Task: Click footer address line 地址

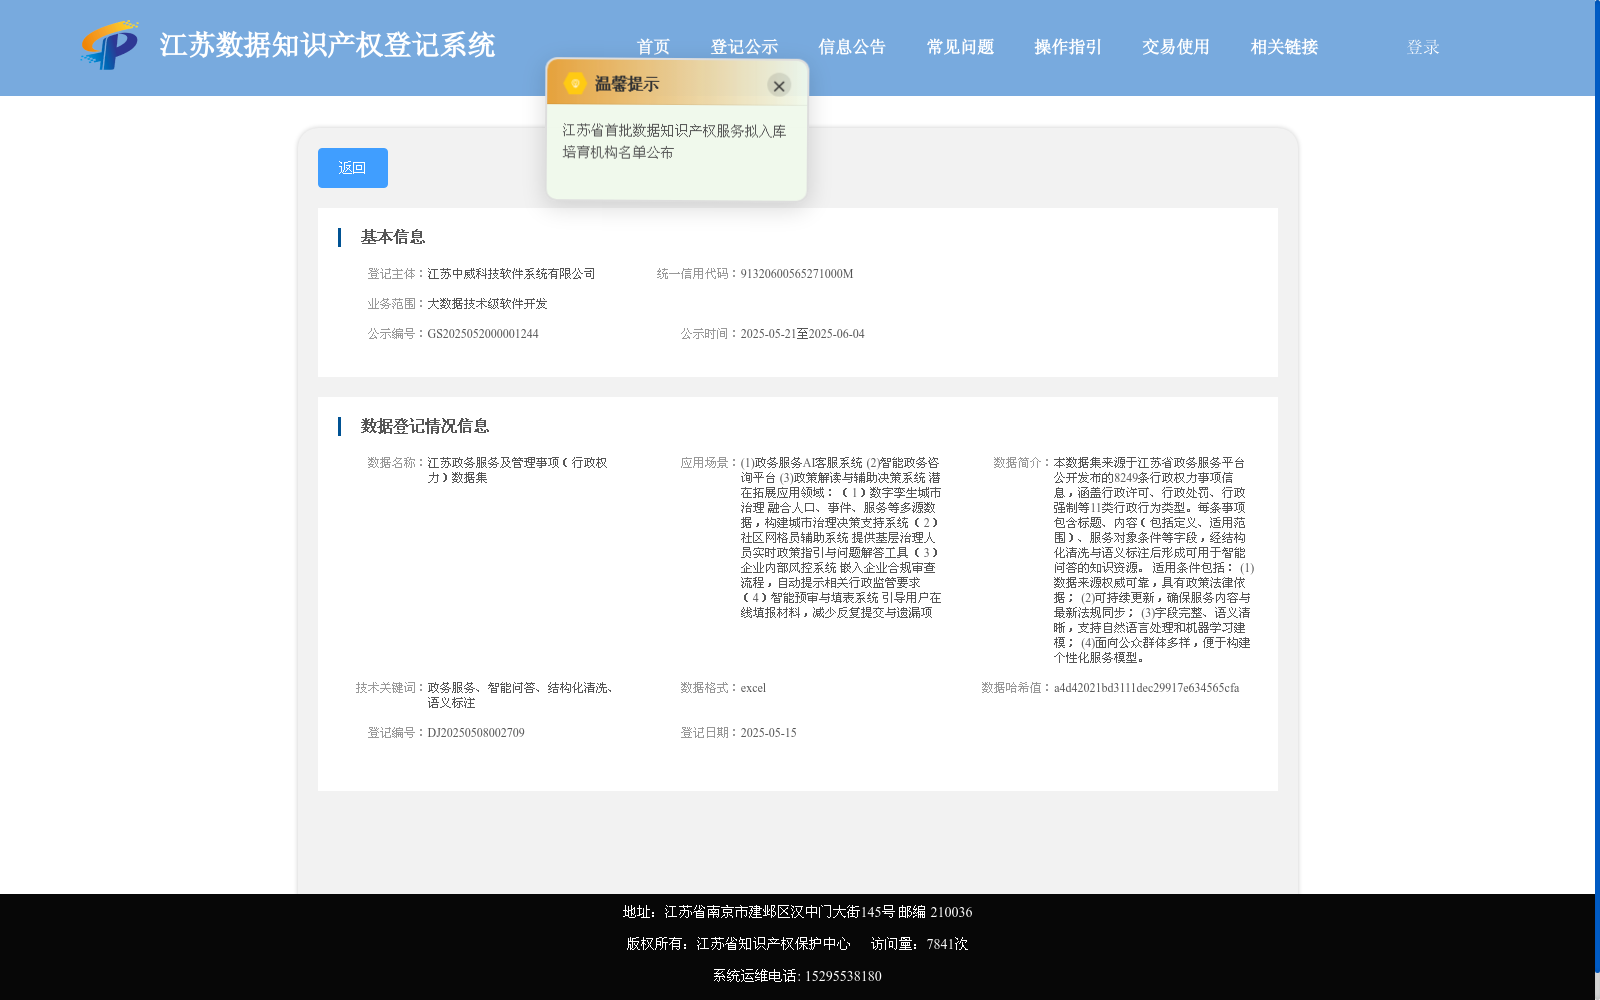Action: point(797,912)
